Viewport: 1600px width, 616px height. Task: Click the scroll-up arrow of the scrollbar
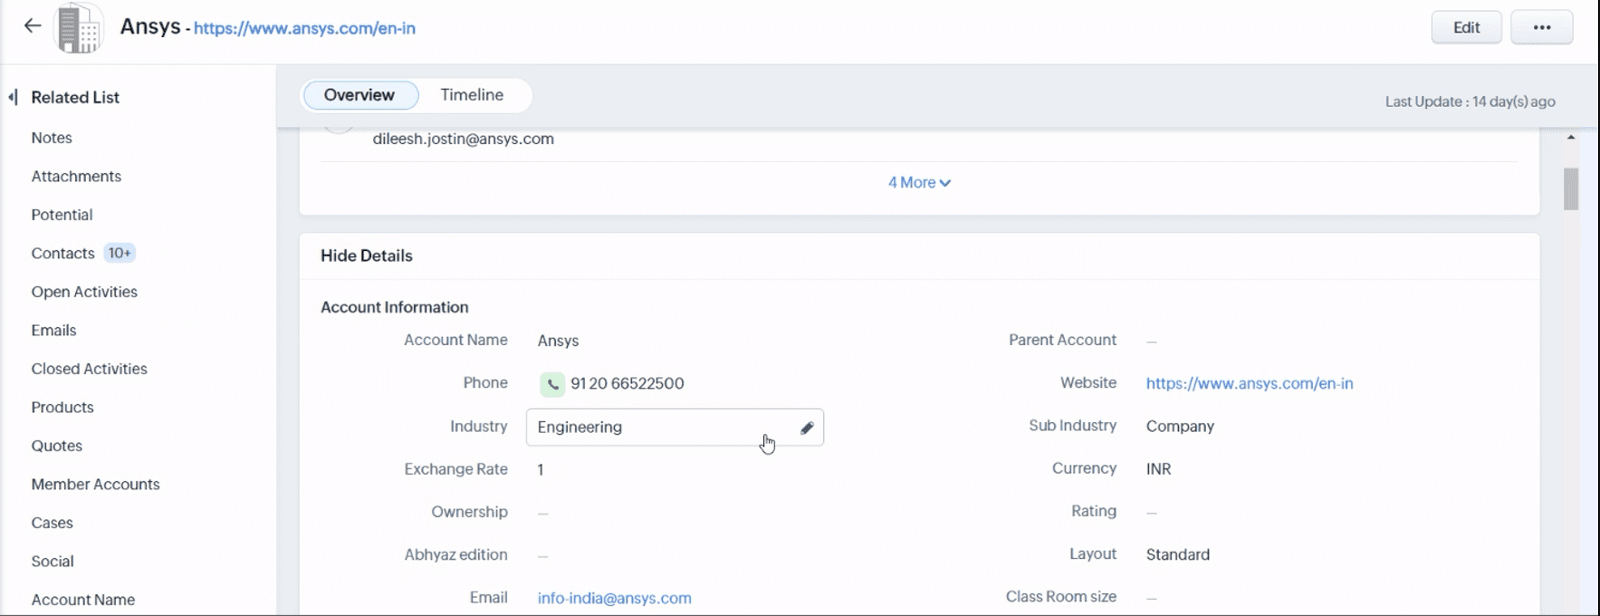1571,137
